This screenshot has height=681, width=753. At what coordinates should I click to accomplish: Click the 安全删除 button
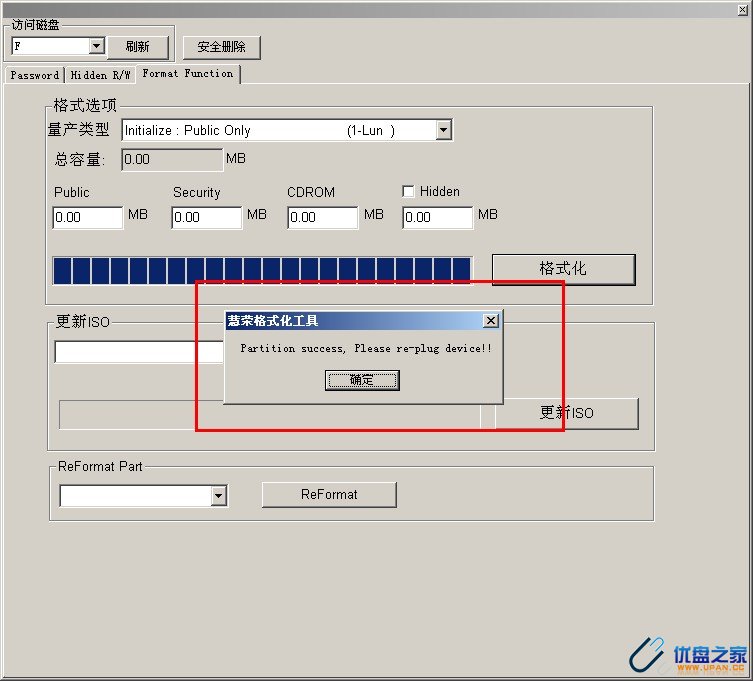pyautogui.click(x=221, y=47)
